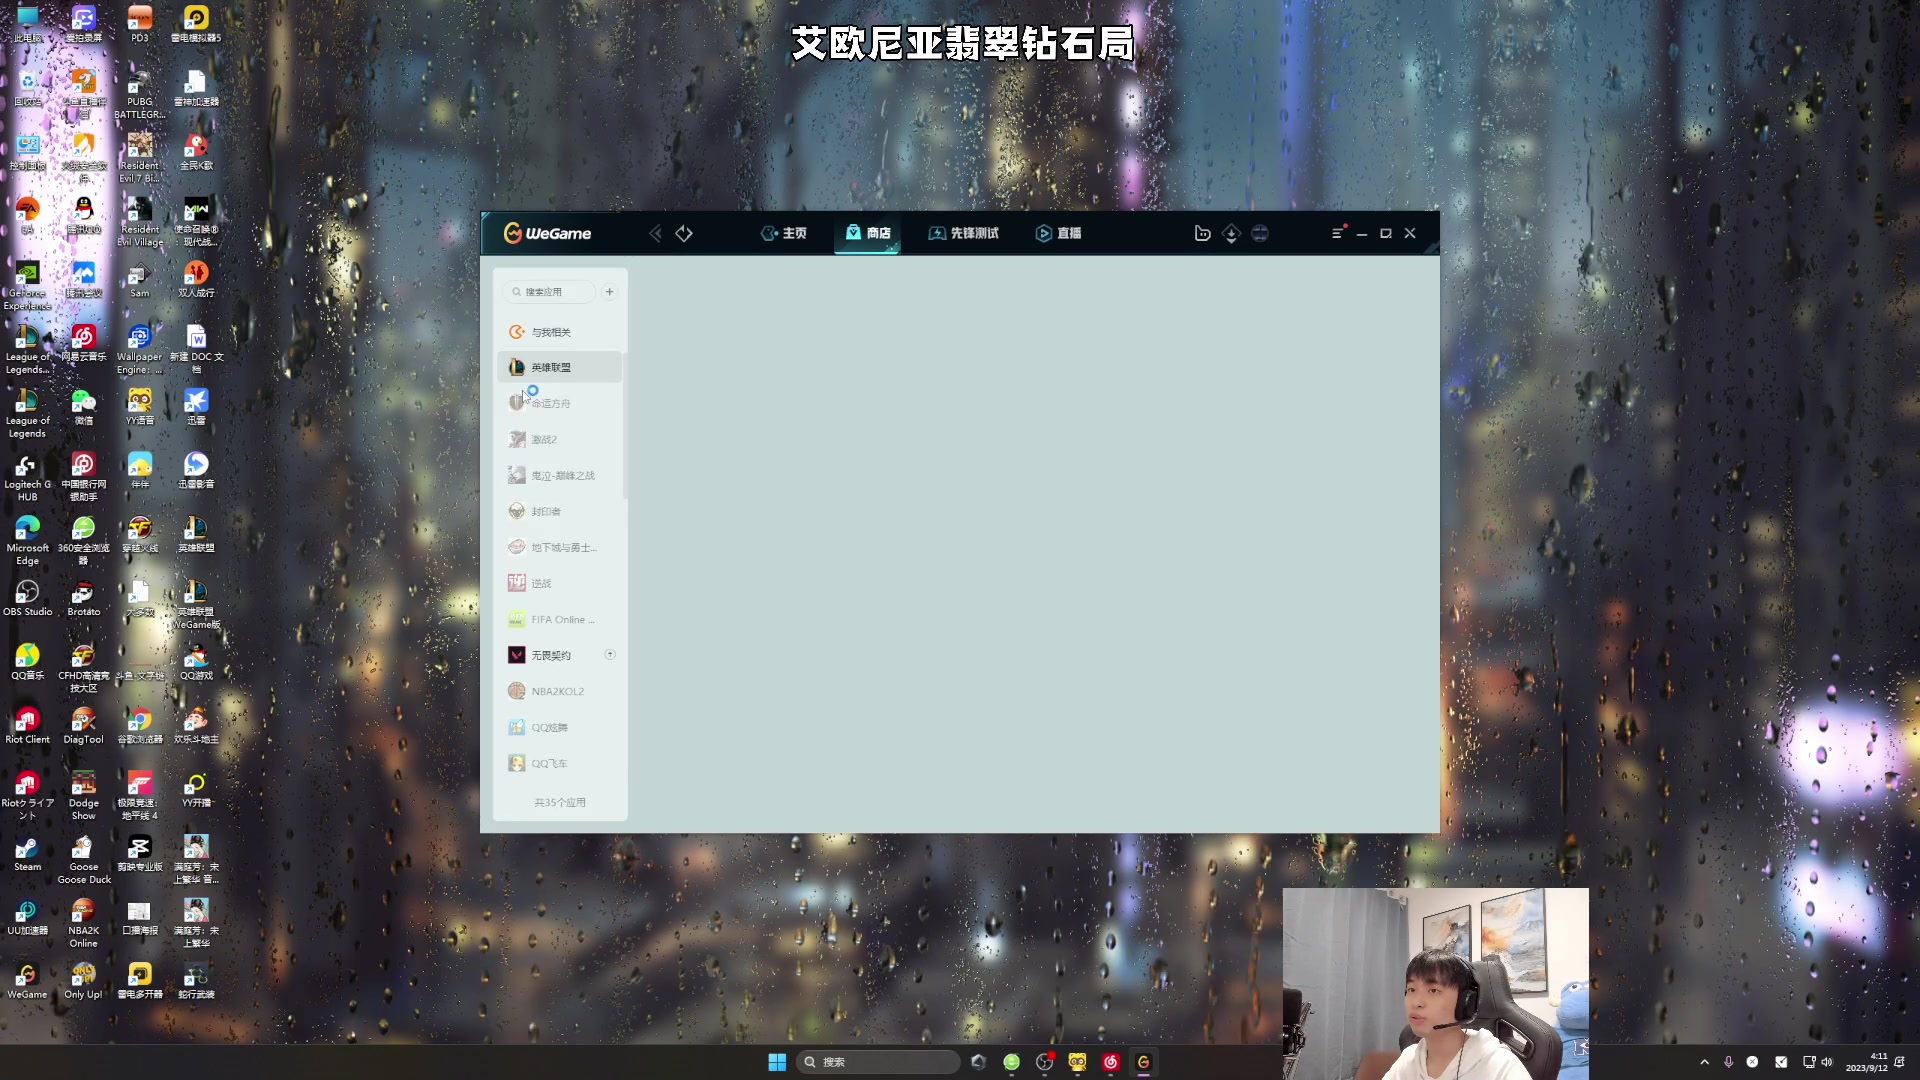The height and width of the screenshot is (1080, 1920).
Task: Click the microphone icon in system tray
Action: 1728,1062
